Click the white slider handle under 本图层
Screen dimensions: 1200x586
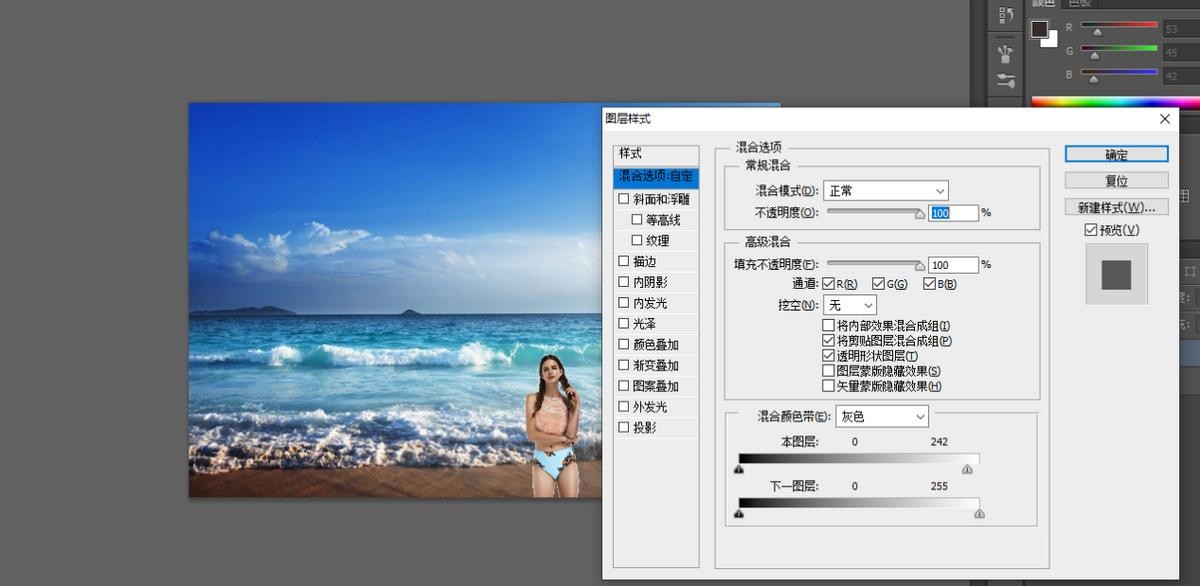click(967, 468)
